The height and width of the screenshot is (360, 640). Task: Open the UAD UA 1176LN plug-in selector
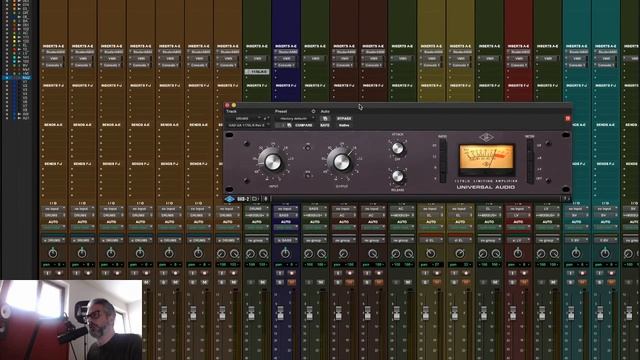click(248, 125)
